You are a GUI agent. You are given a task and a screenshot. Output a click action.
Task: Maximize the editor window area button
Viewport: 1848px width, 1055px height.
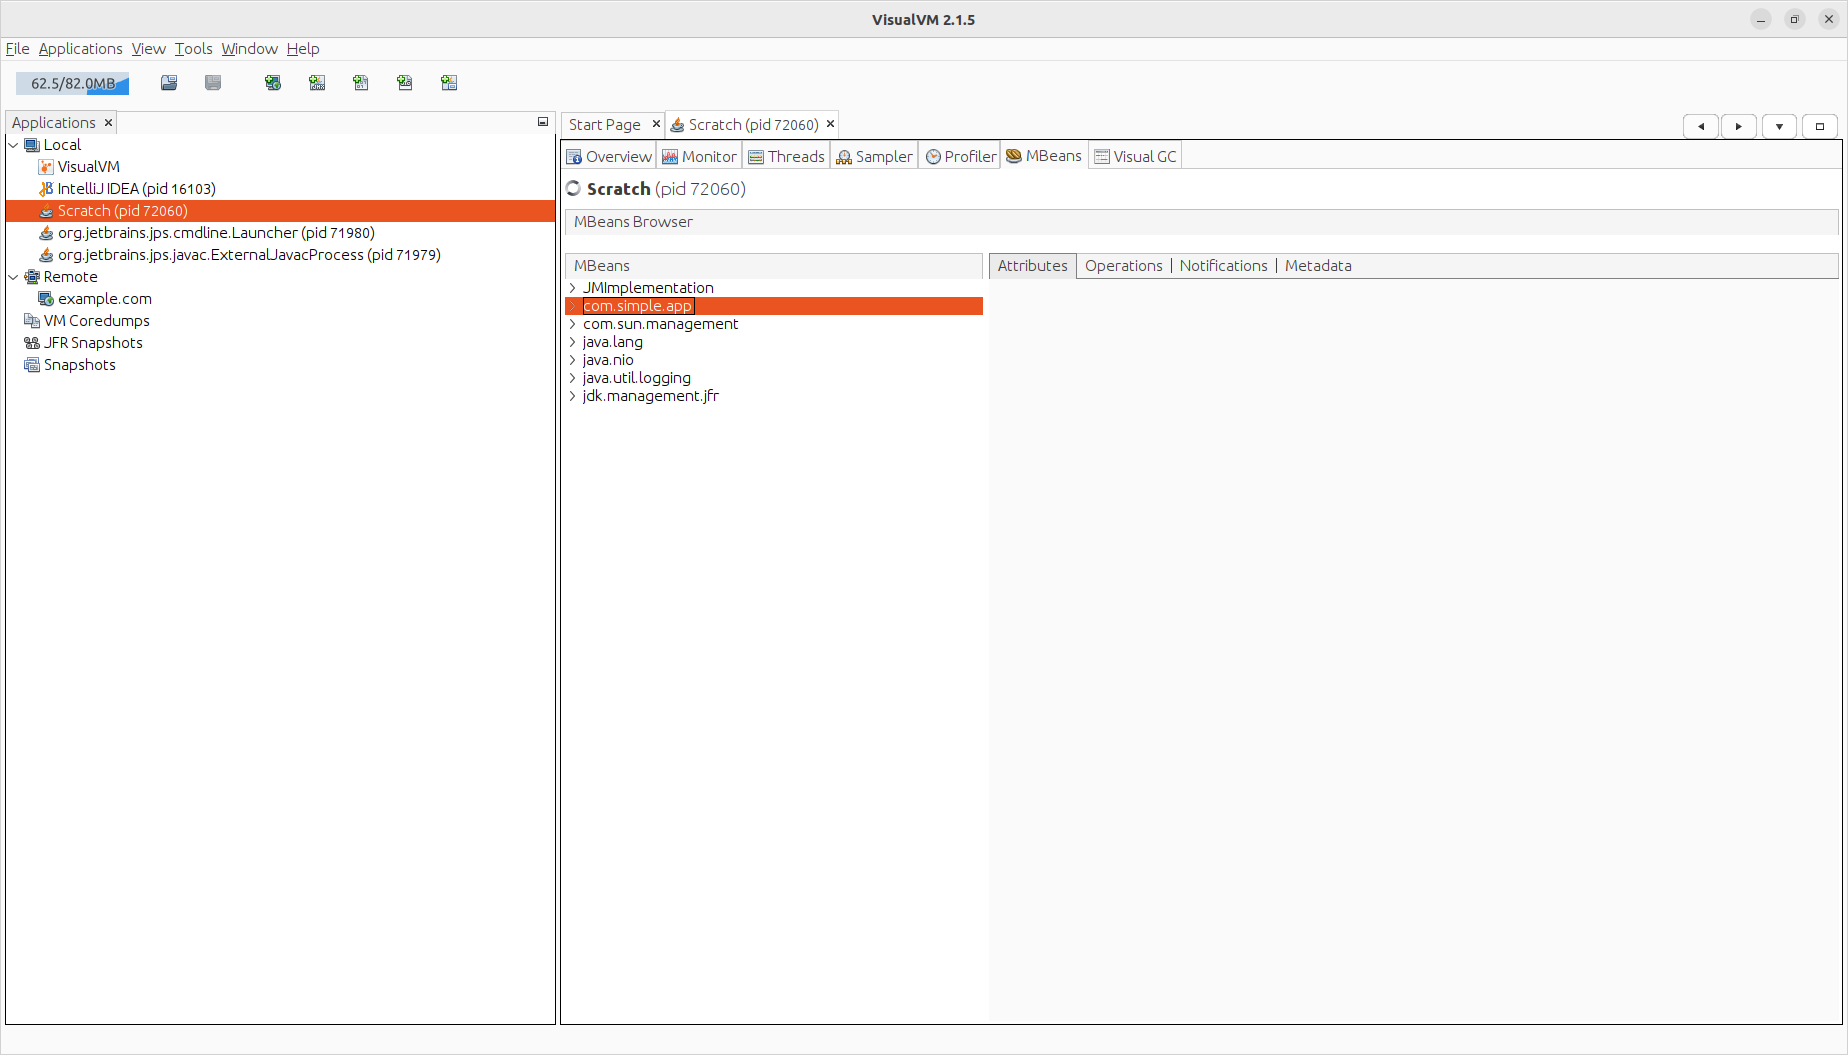click(x=1820, y=126)
